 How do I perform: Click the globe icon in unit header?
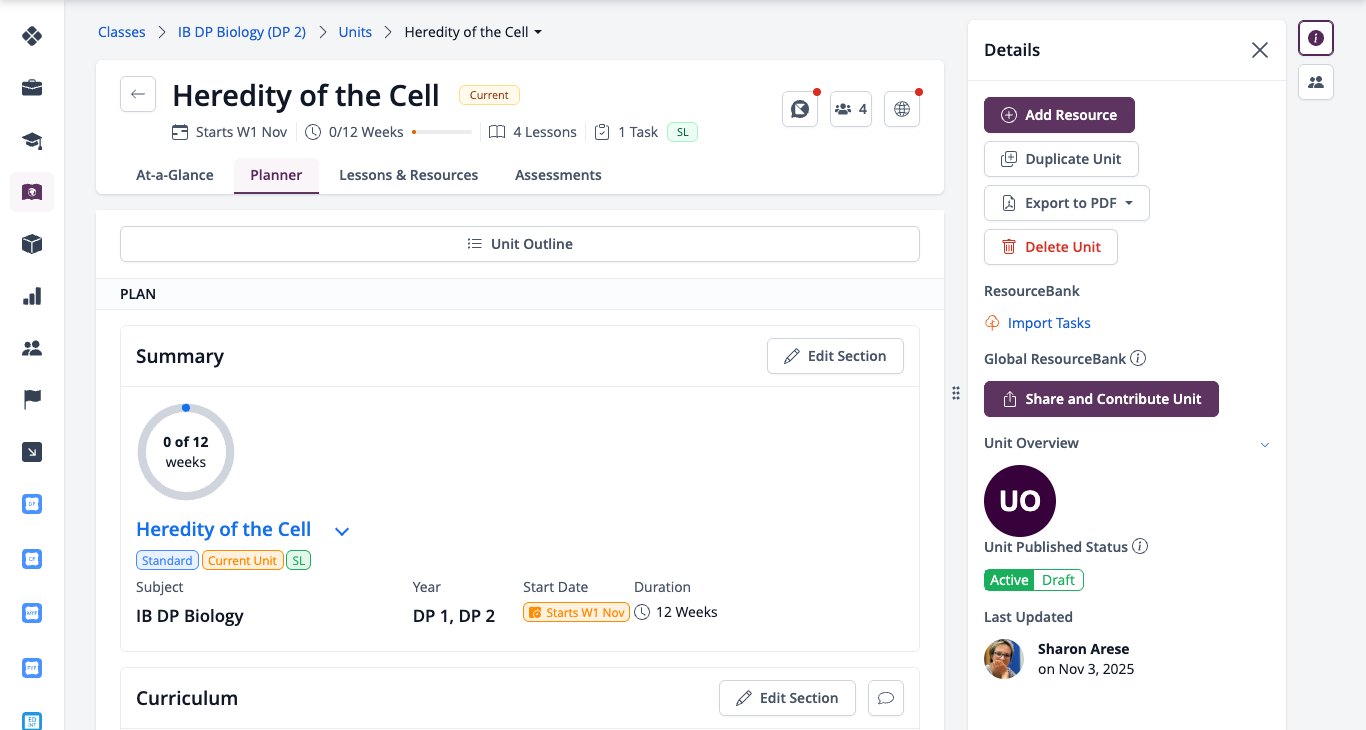[902, 109]
